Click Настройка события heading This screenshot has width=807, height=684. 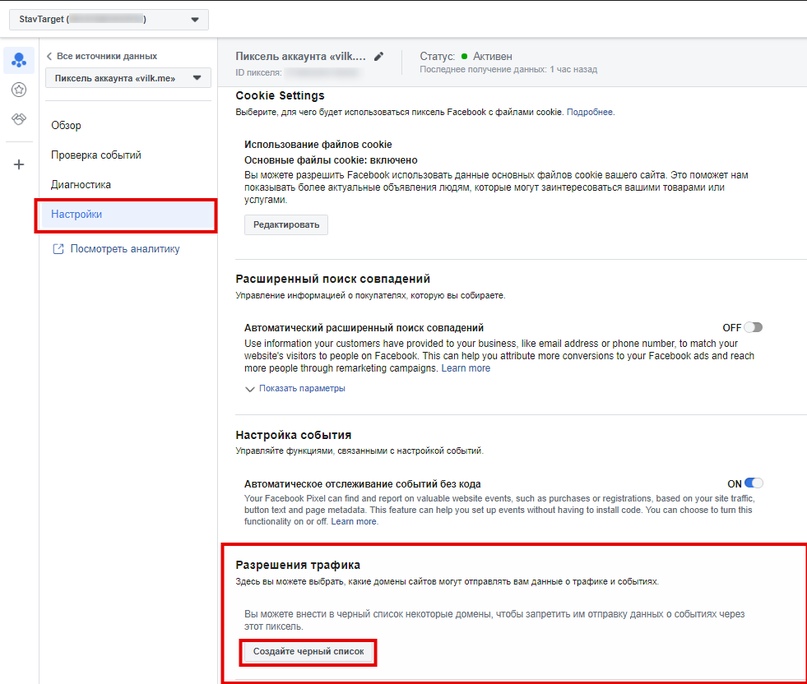point(293,435)
